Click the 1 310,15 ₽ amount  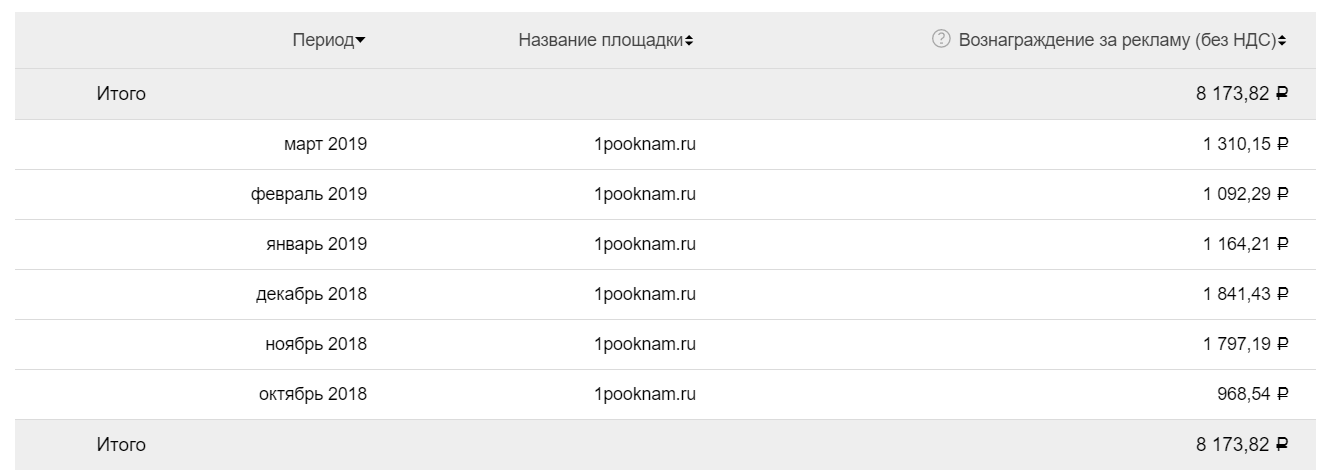[x=1245, y=144]
